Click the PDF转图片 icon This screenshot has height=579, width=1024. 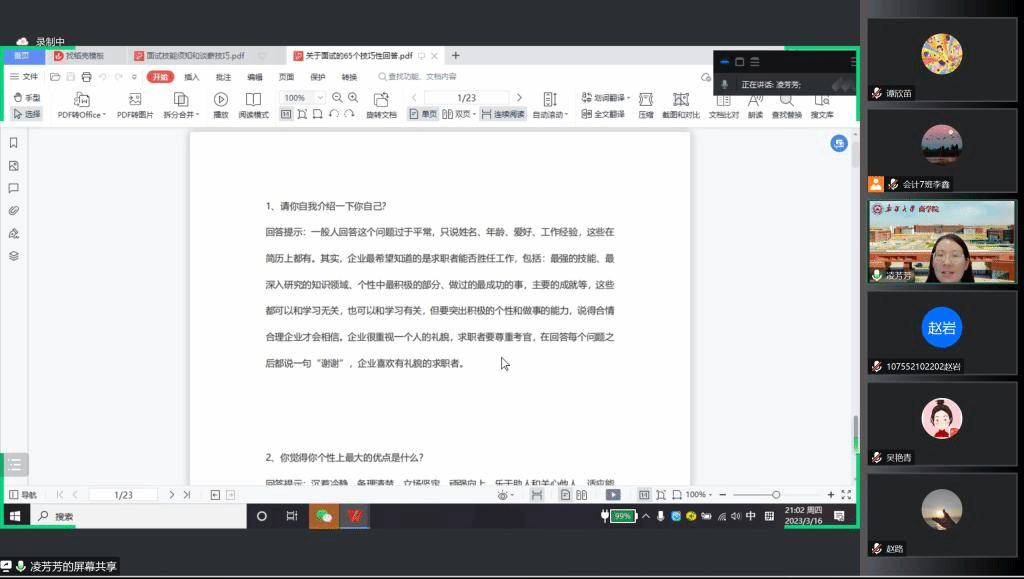coord(135,99)
